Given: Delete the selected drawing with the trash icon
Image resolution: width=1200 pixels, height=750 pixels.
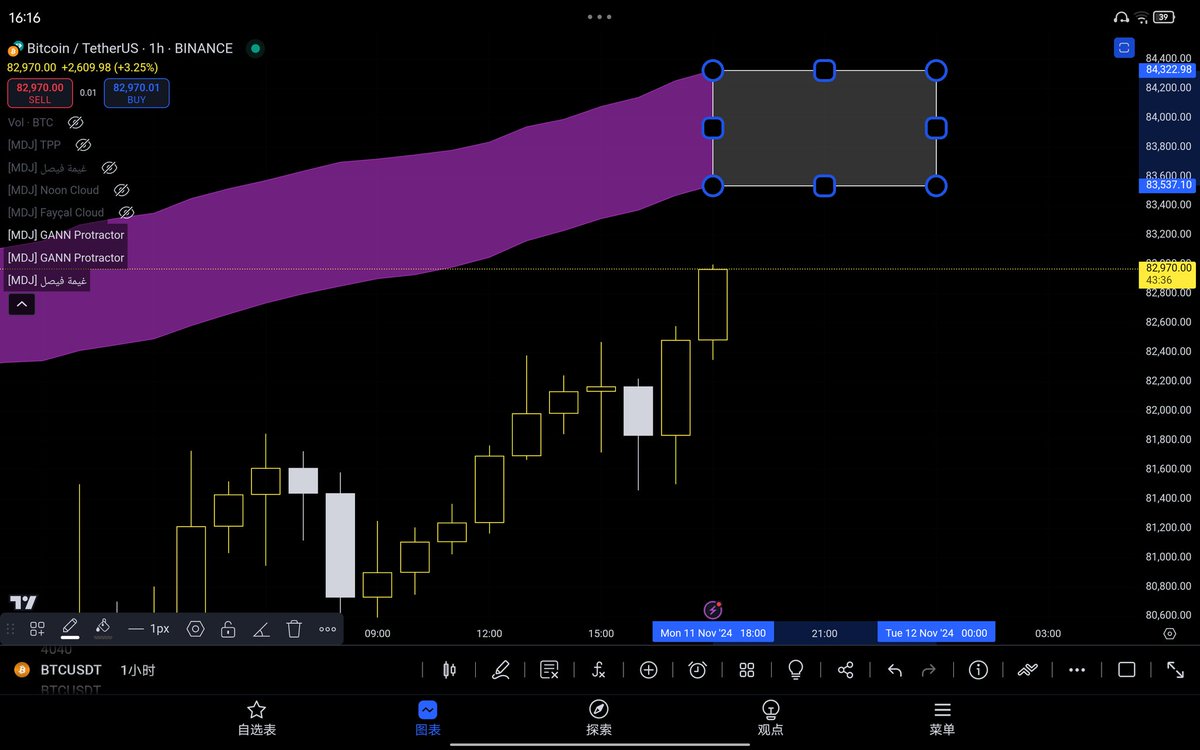Looking at the screenshot, I should (x=294, y=629).
